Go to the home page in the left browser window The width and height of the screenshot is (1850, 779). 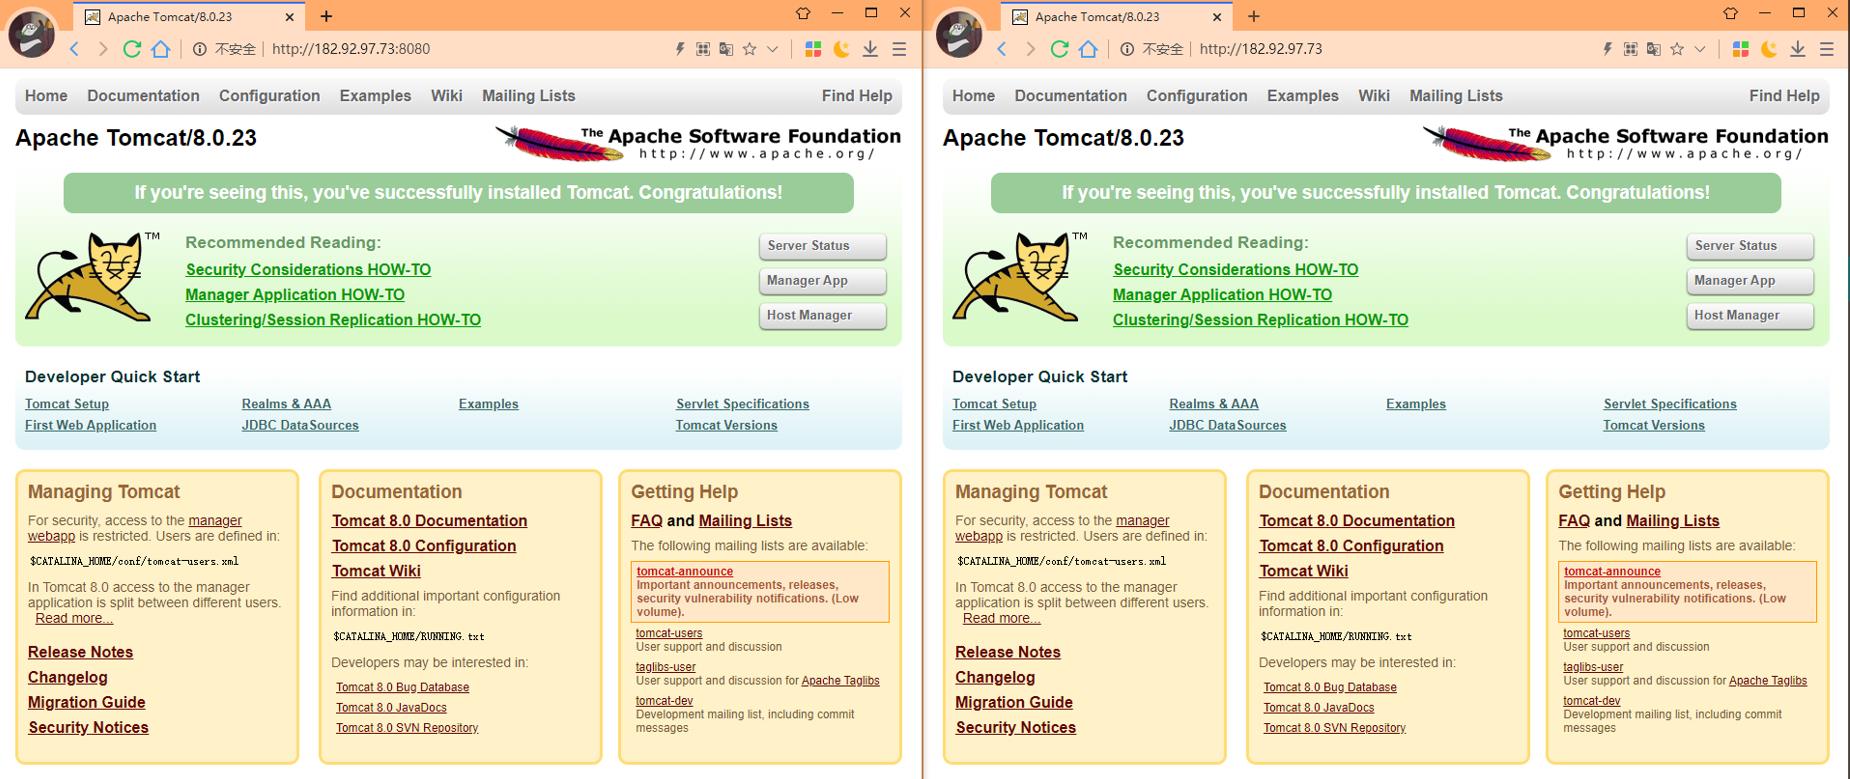(x=160, y=49)
